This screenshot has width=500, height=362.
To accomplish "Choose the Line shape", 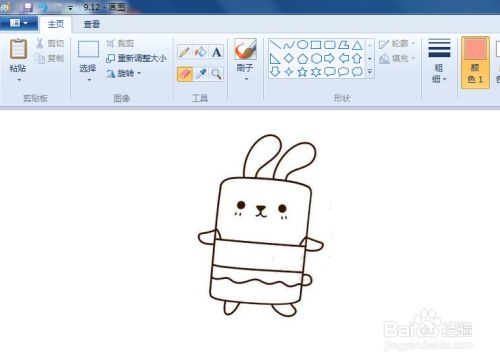I will click(x=275, y=44).
